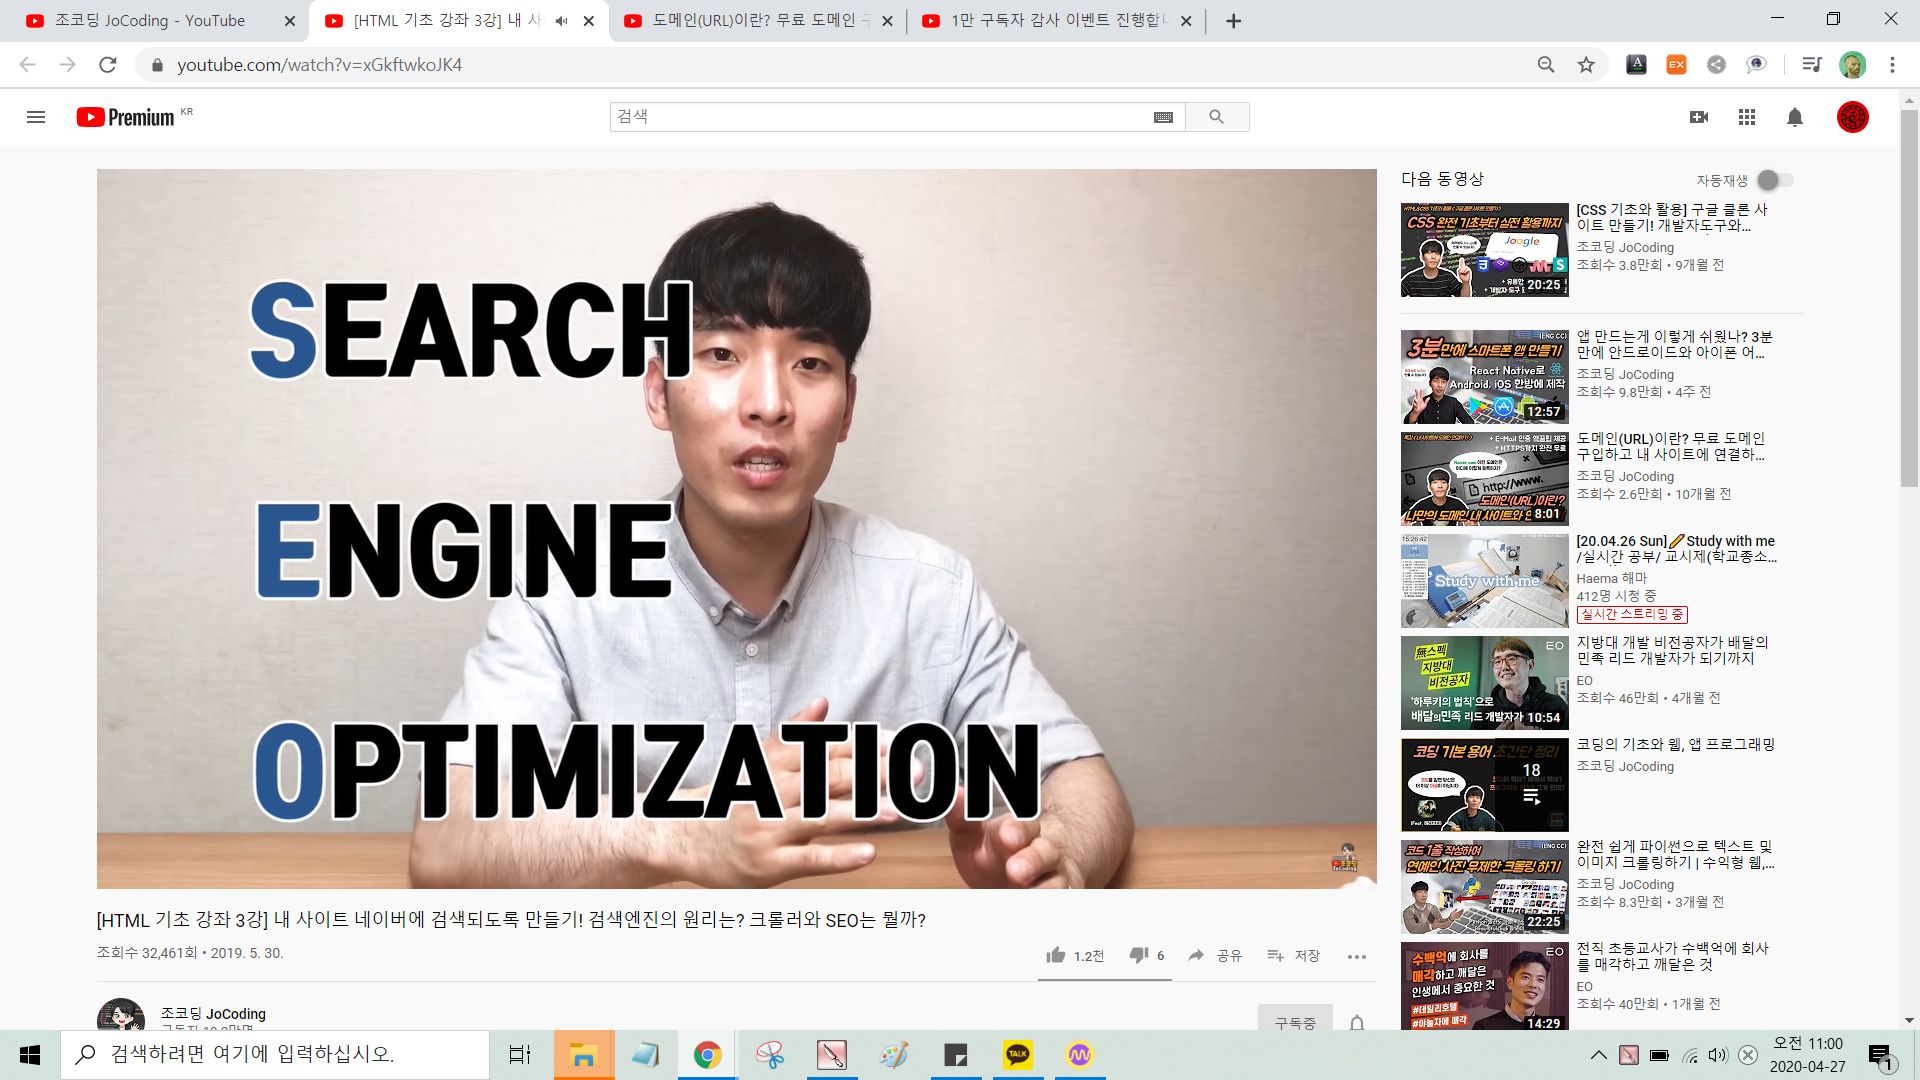Image resolution: width=1920 pixels, height=1080 pixels.
Task: Open Paint palette app on taskbar
Action: point(893,1055)
